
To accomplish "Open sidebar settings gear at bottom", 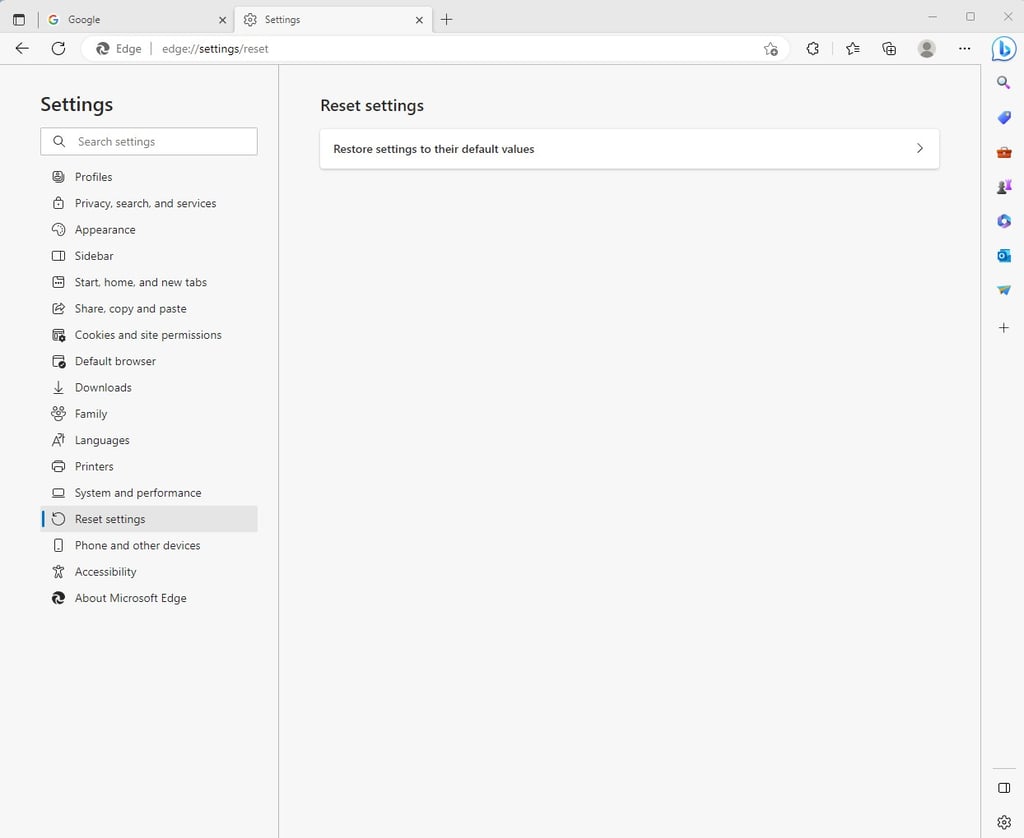I will pyautogui.click(x=1004, y=822).
